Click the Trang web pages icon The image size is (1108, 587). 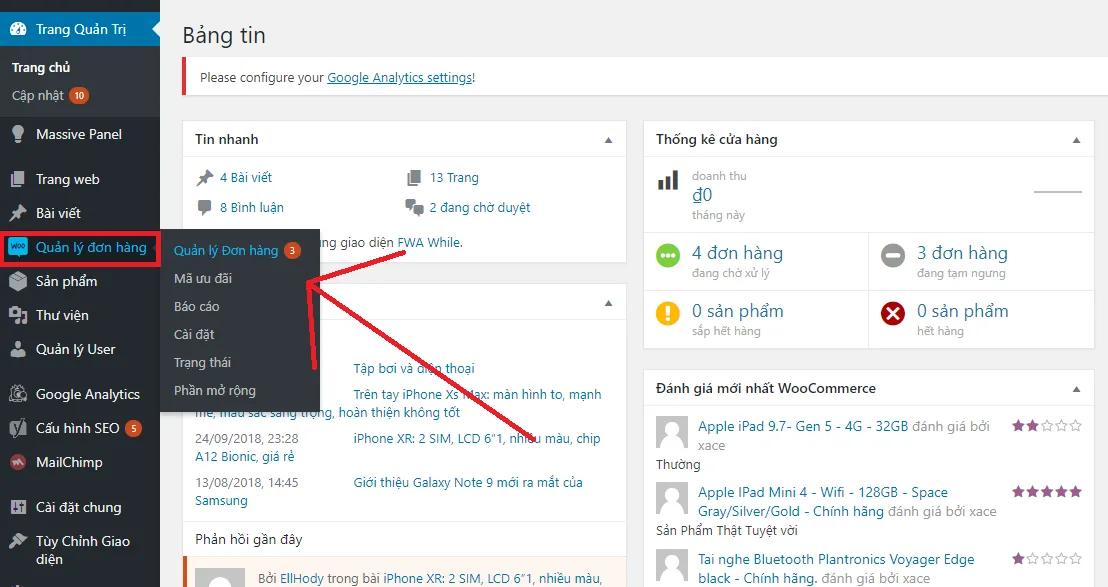(x=18, y=179)
